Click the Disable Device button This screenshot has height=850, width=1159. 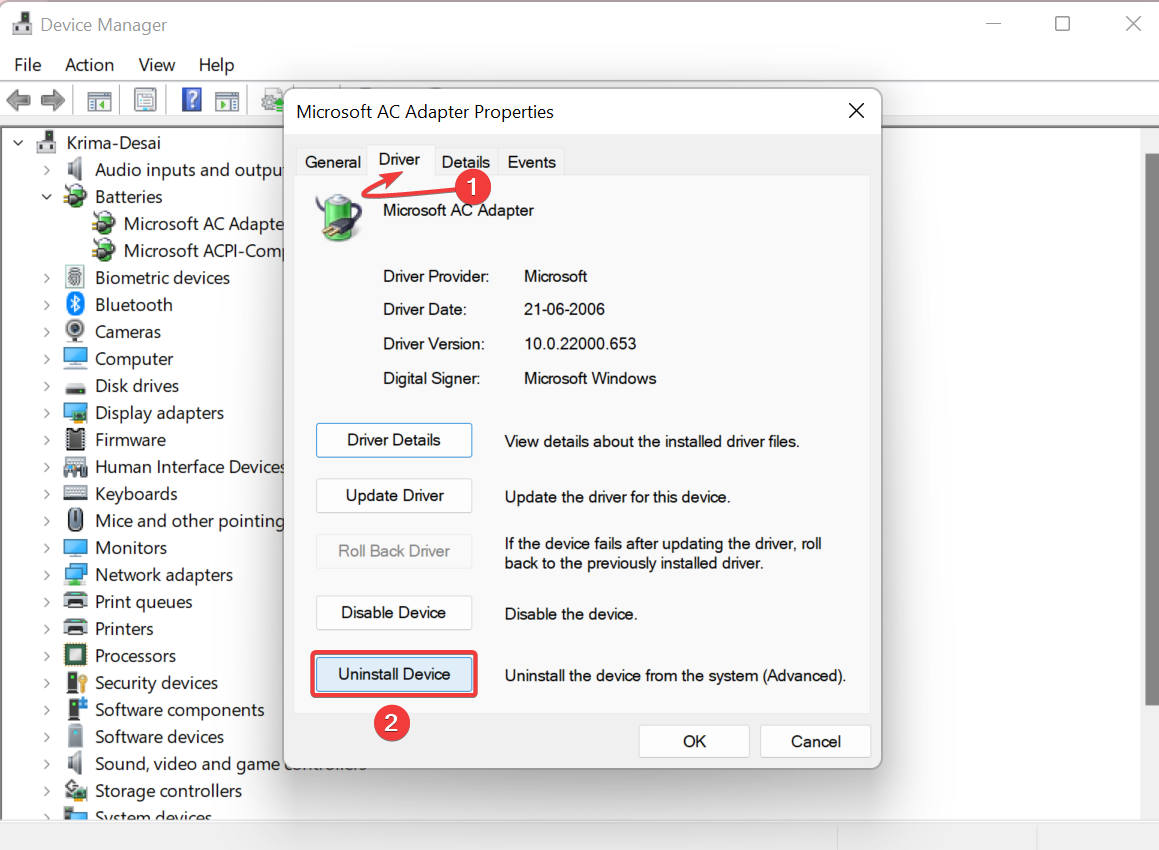(394, 613)
